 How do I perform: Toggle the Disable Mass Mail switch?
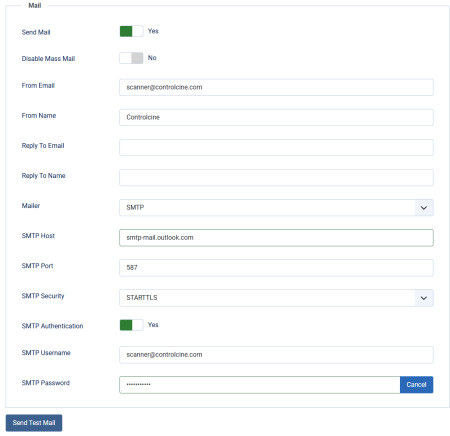click(131, 58)
